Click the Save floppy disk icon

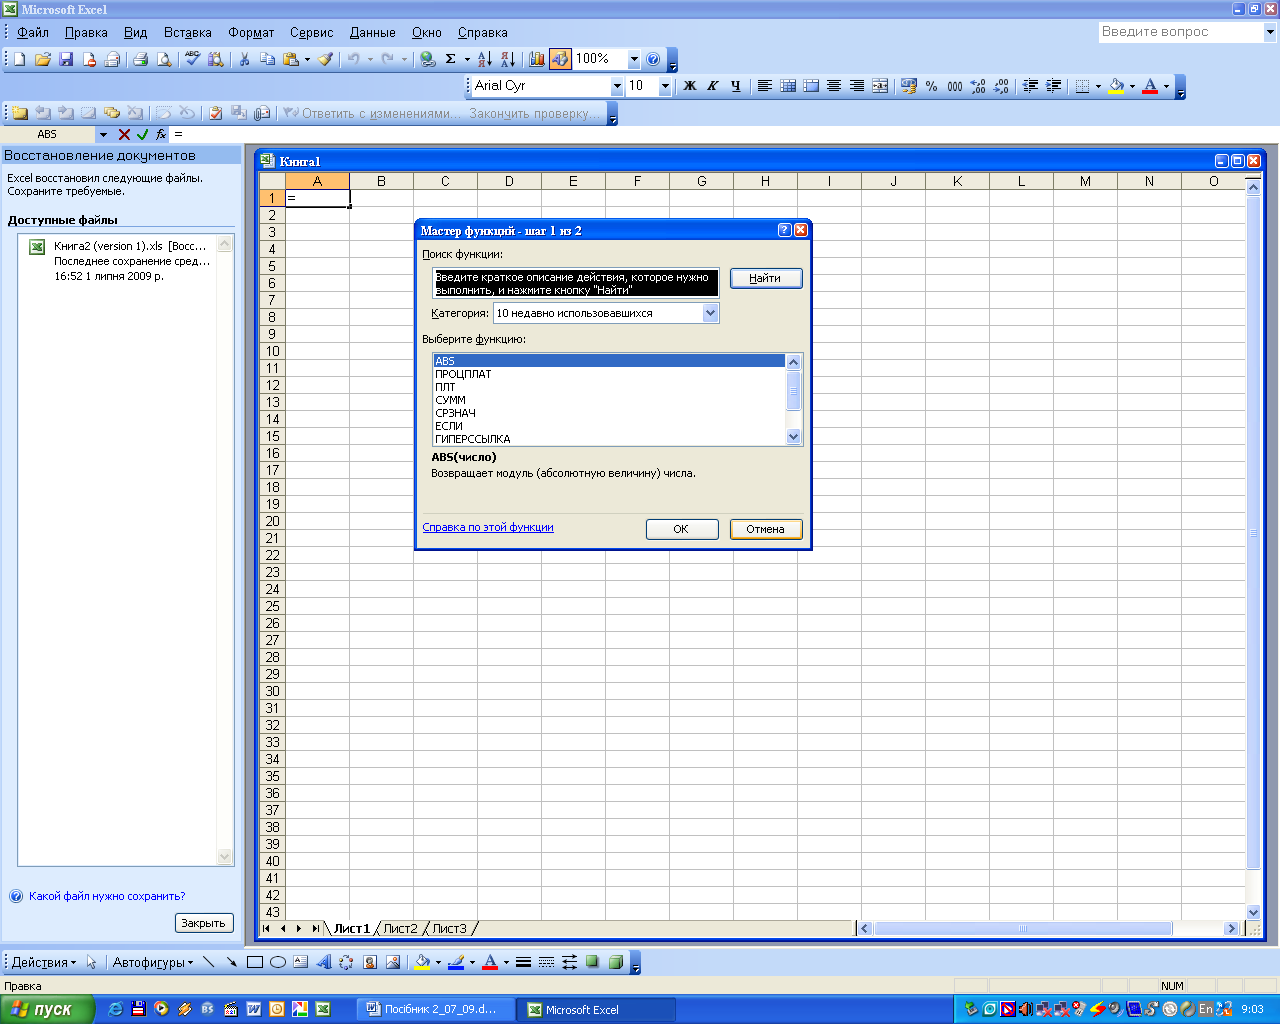coord(66,59)
